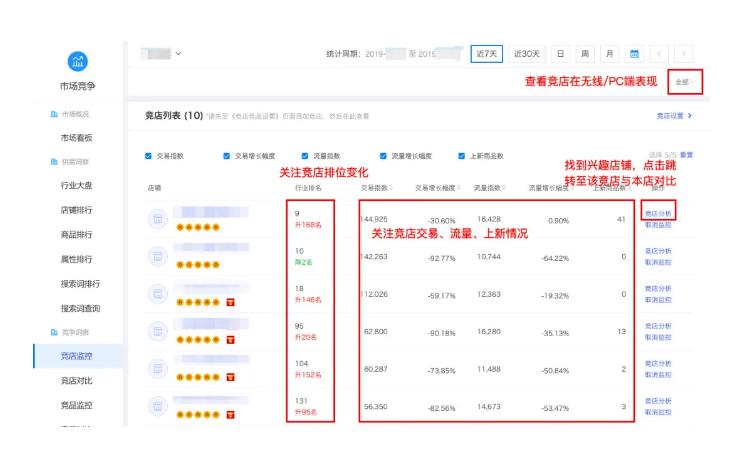Image resolution: width=731 pixels, height=461 pixels.
Task: Click 取消监控 for the rank 9 shop
Action: 658,225
